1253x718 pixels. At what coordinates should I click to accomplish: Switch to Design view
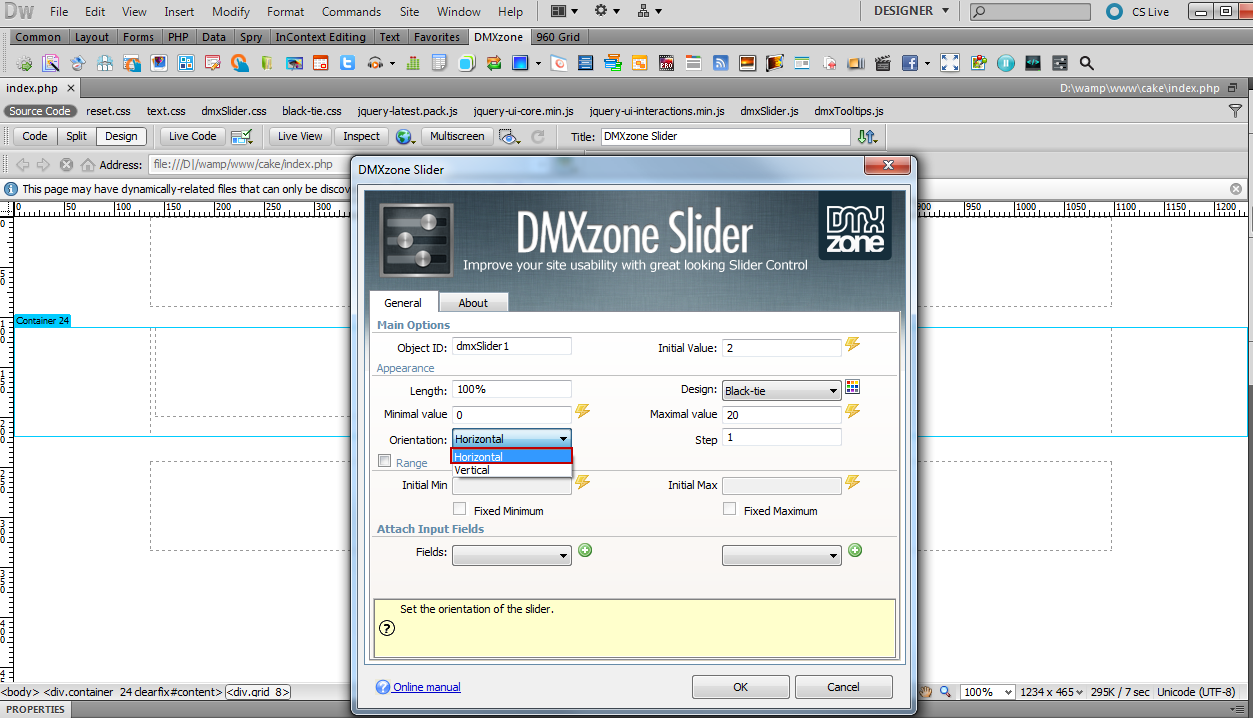coord(121,137)
